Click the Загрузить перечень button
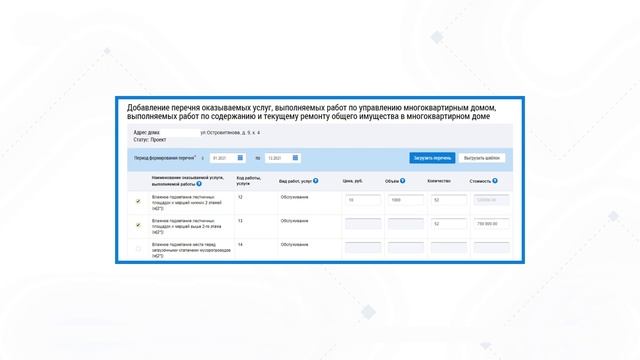640x360 pixels. [432, 158]
